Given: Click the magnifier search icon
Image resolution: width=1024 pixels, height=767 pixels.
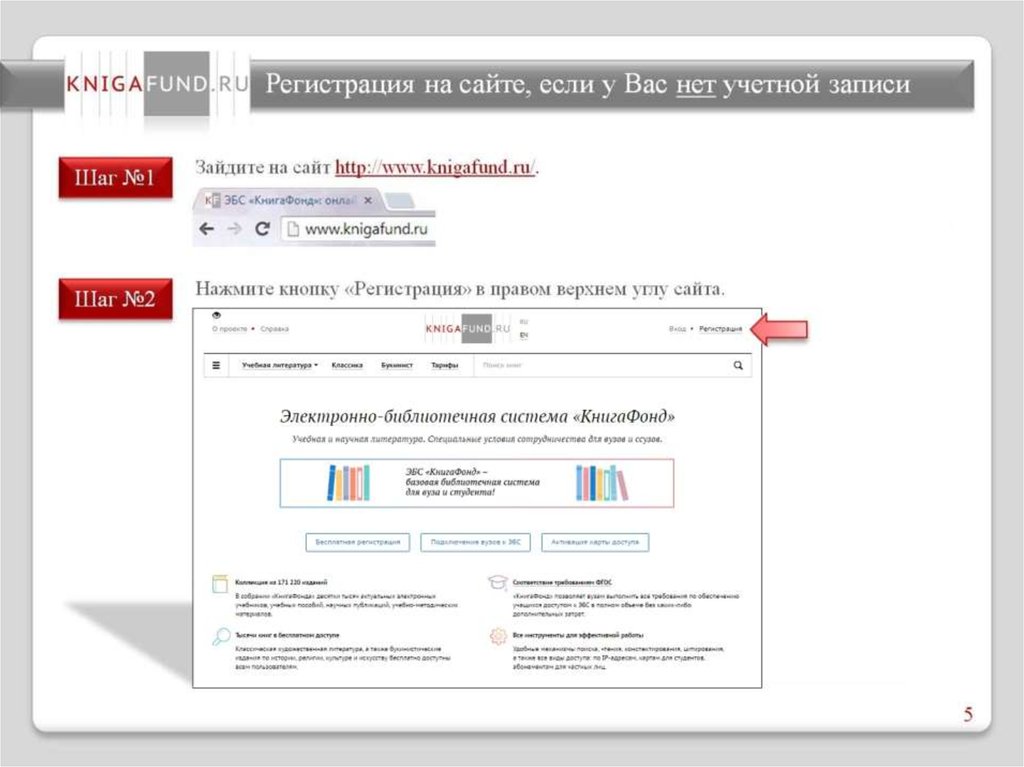Looking at the screenshot, I should coord(738,365).
